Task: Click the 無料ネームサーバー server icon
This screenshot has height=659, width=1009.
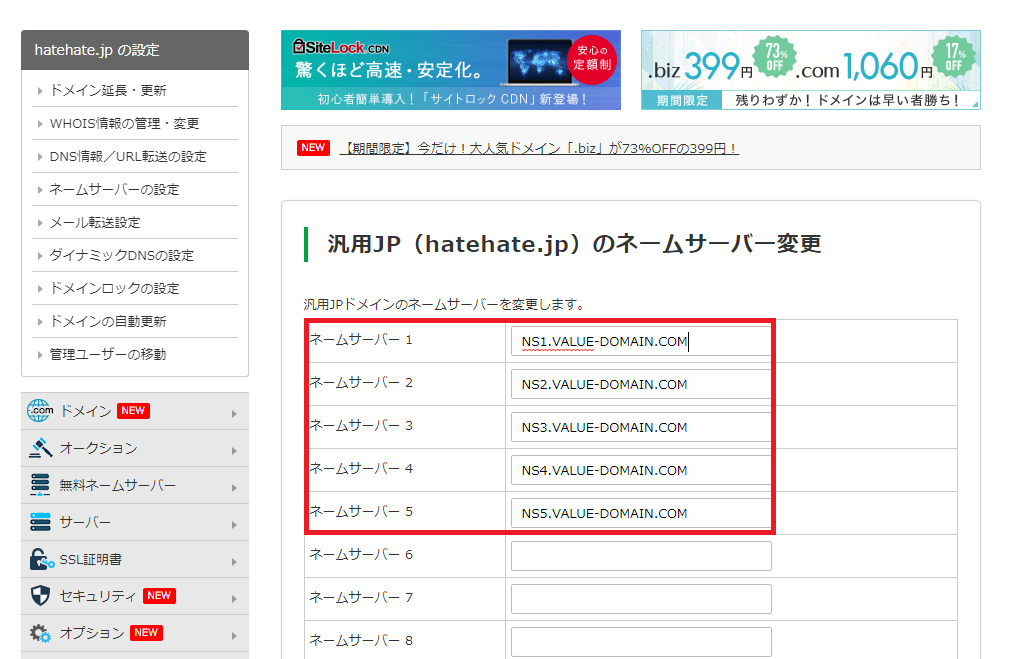Action: click(x=40, y=485)
